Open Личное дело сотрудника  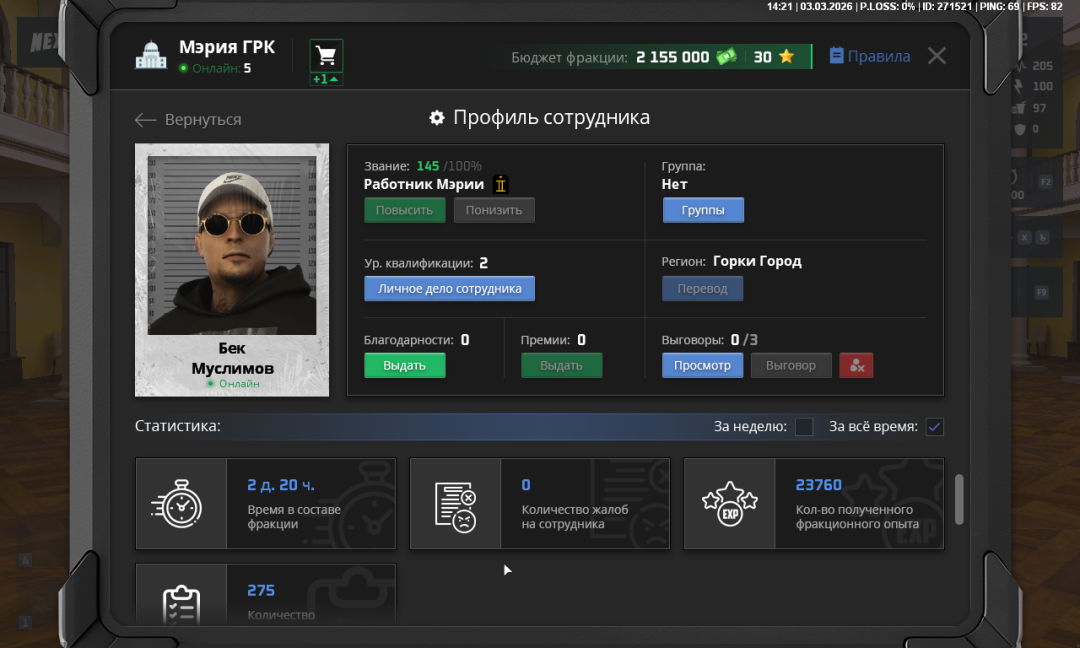coord(449,289)
